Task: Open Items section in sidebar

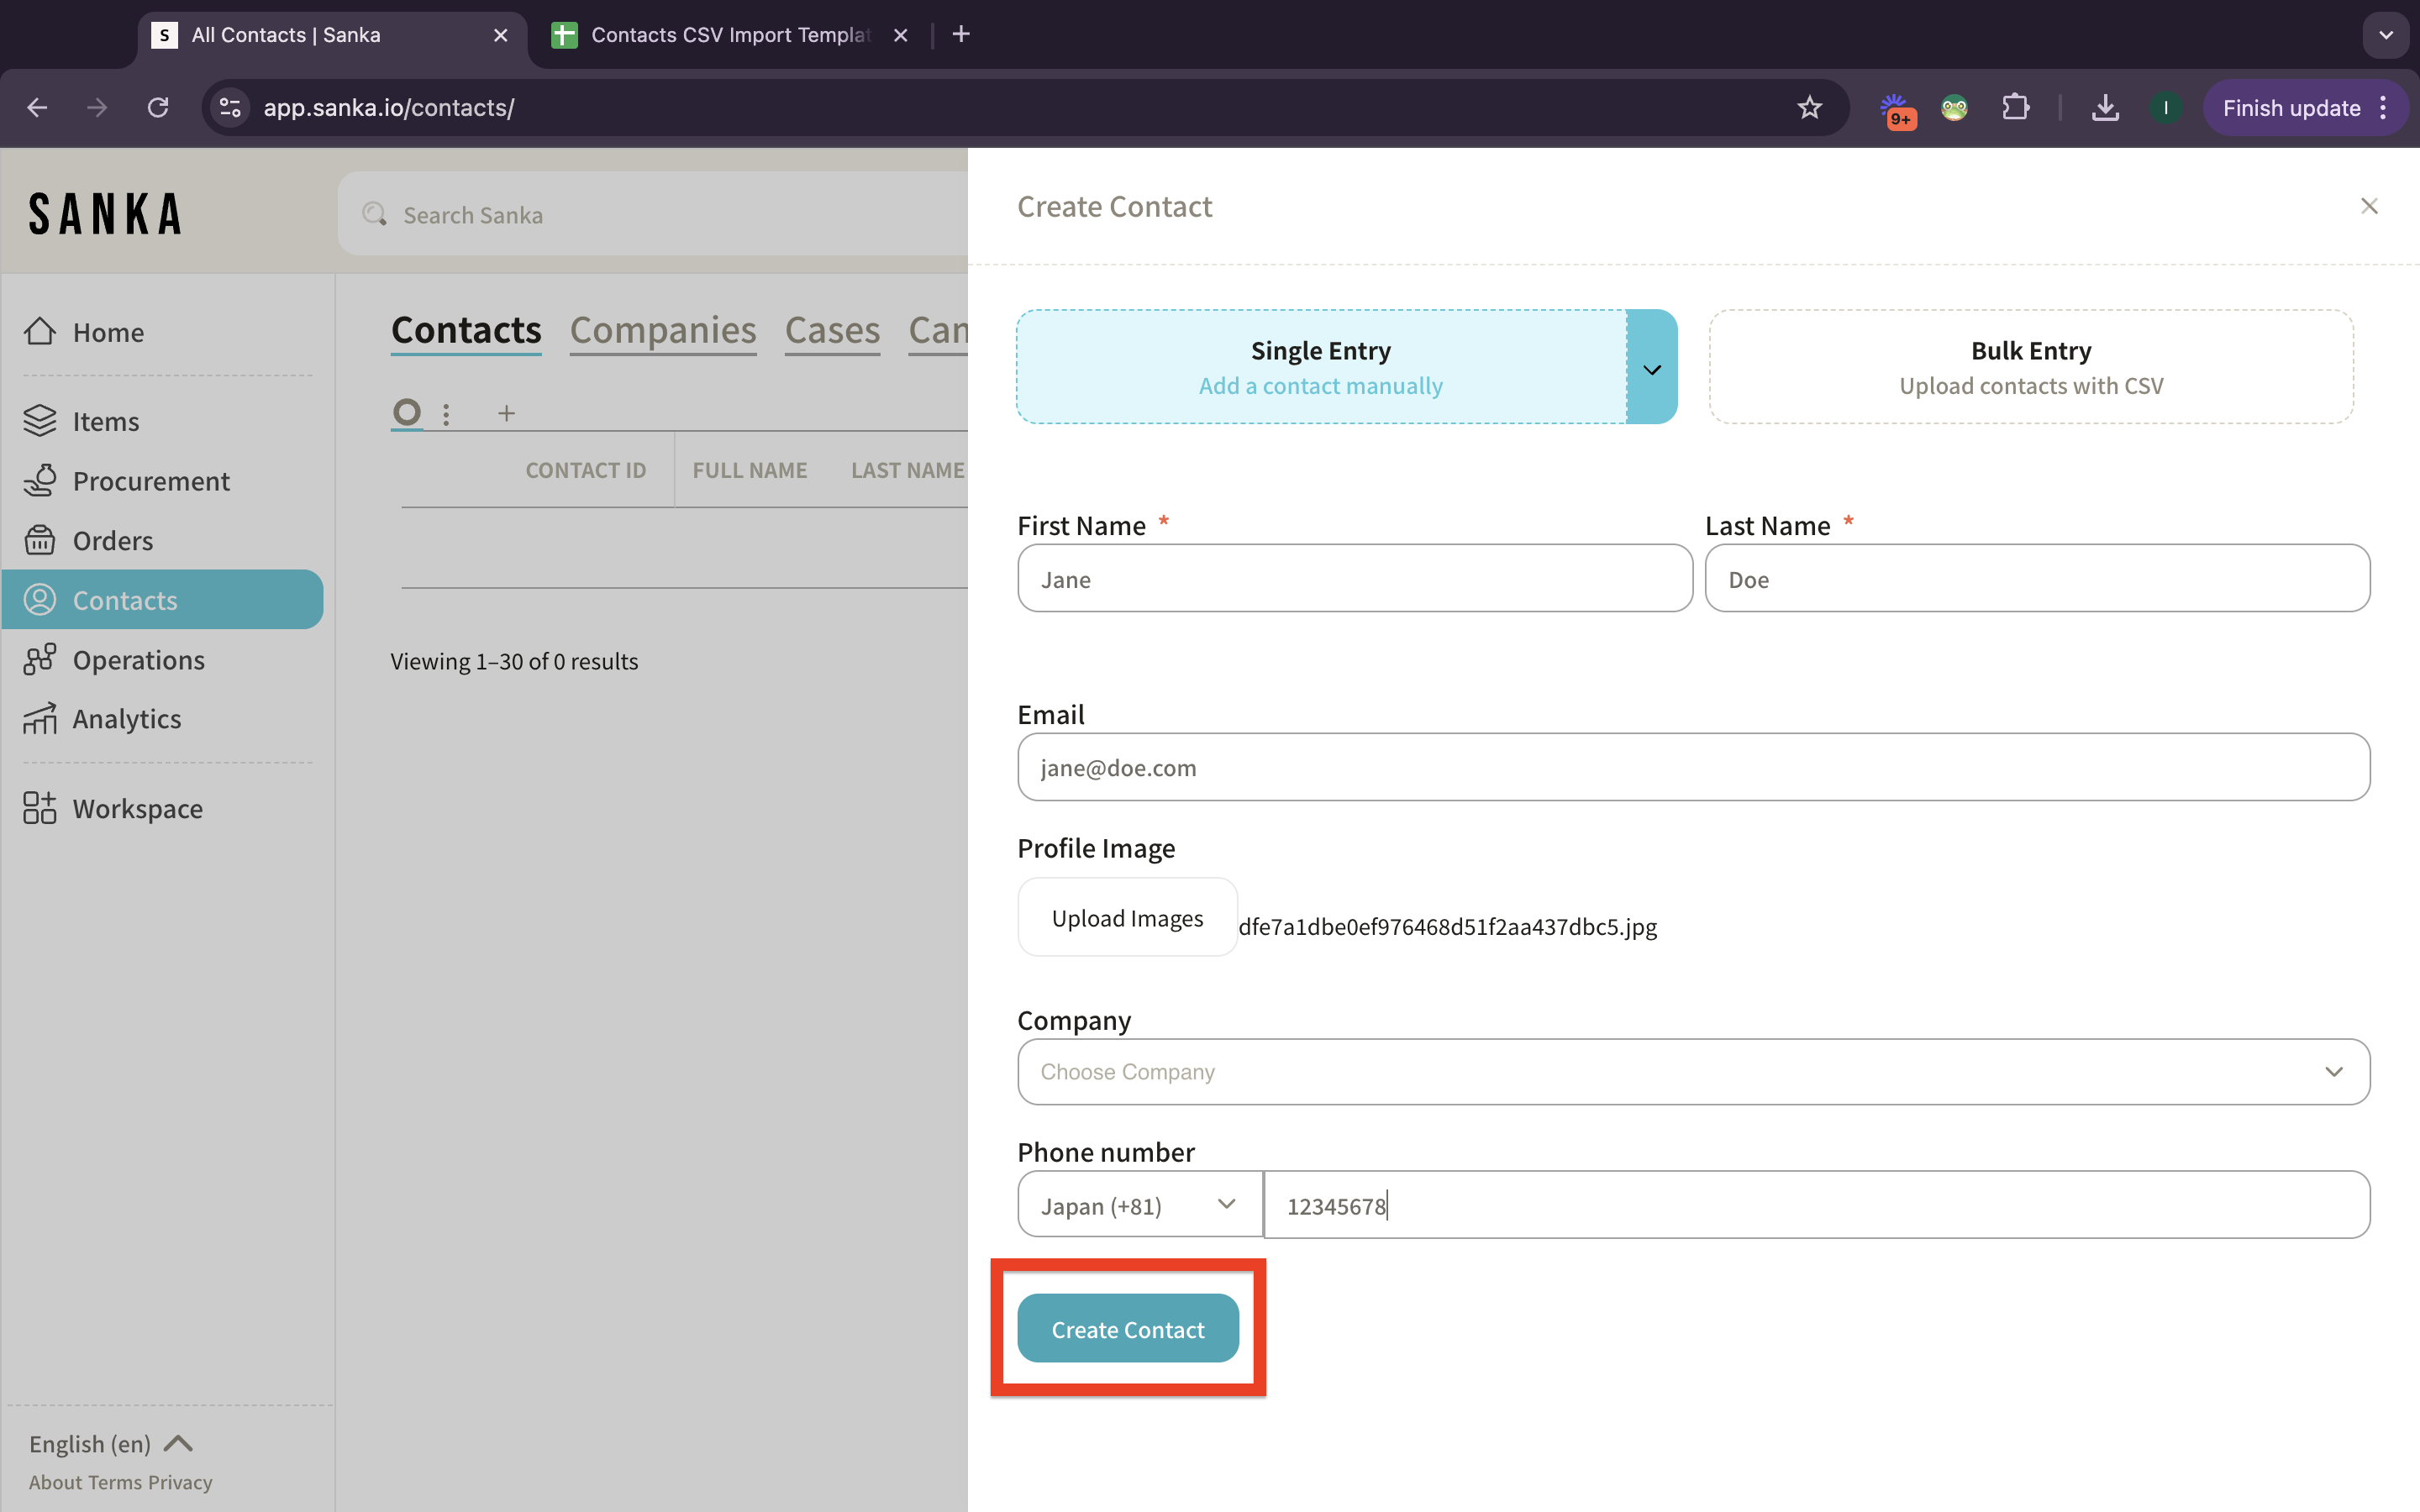Action: (x=104, y=421)
